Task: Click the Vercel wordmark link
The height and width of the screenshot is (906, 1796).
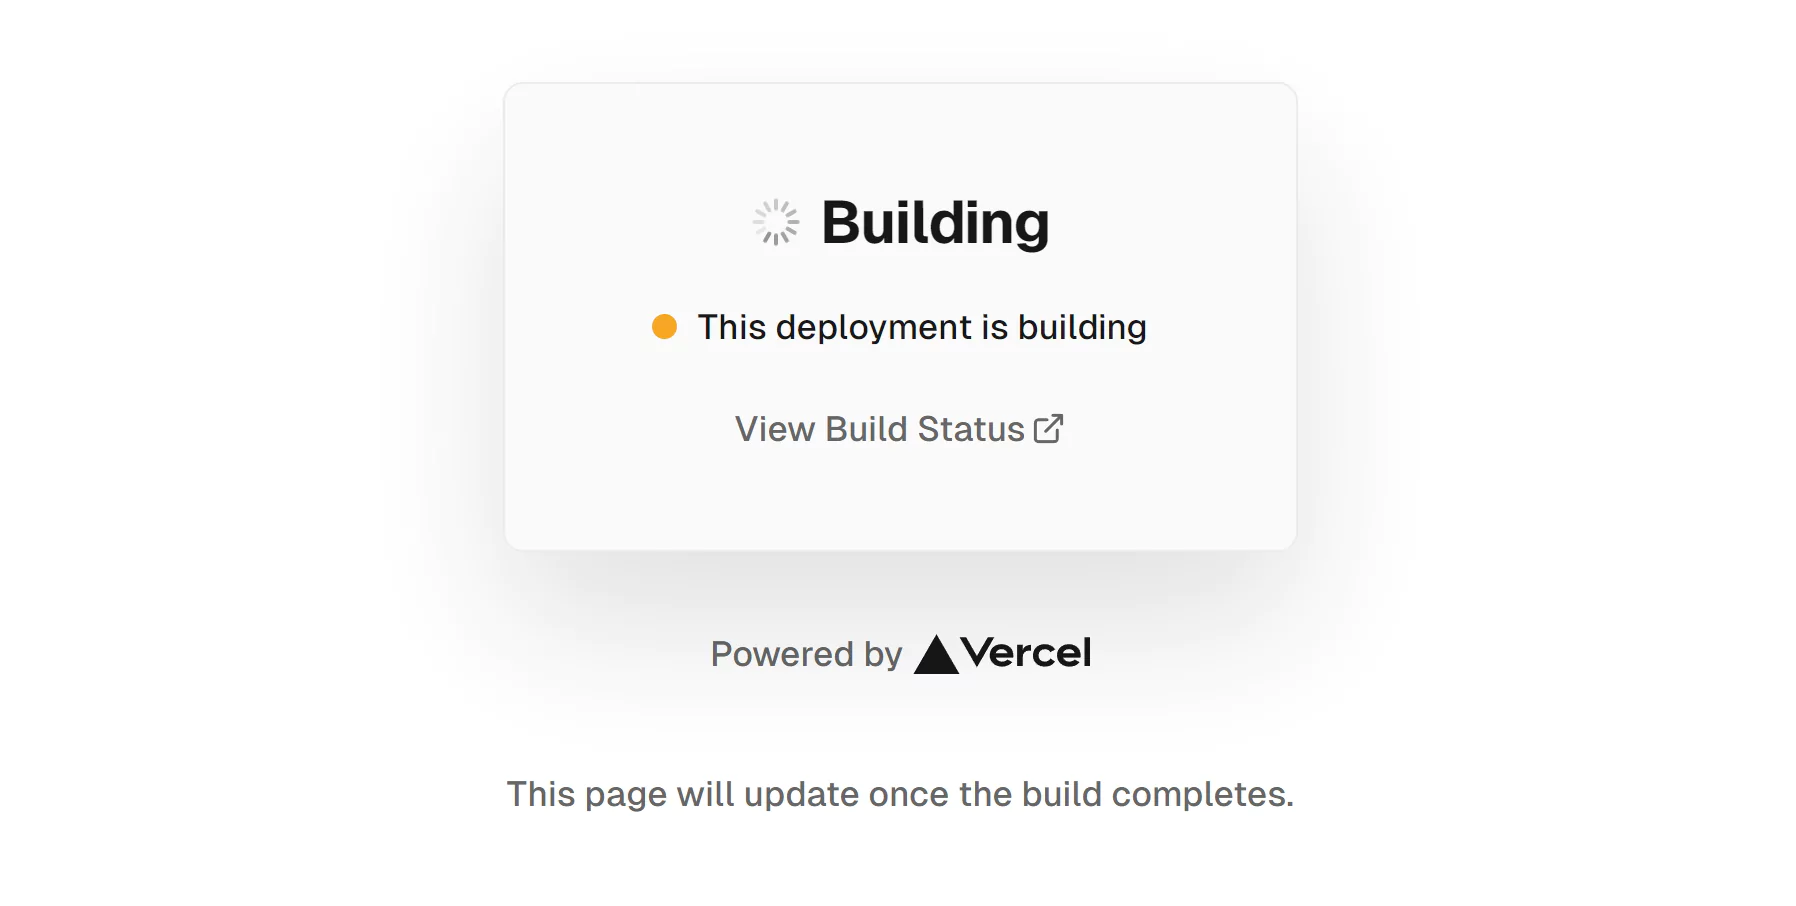Action: click(1026, 652)
